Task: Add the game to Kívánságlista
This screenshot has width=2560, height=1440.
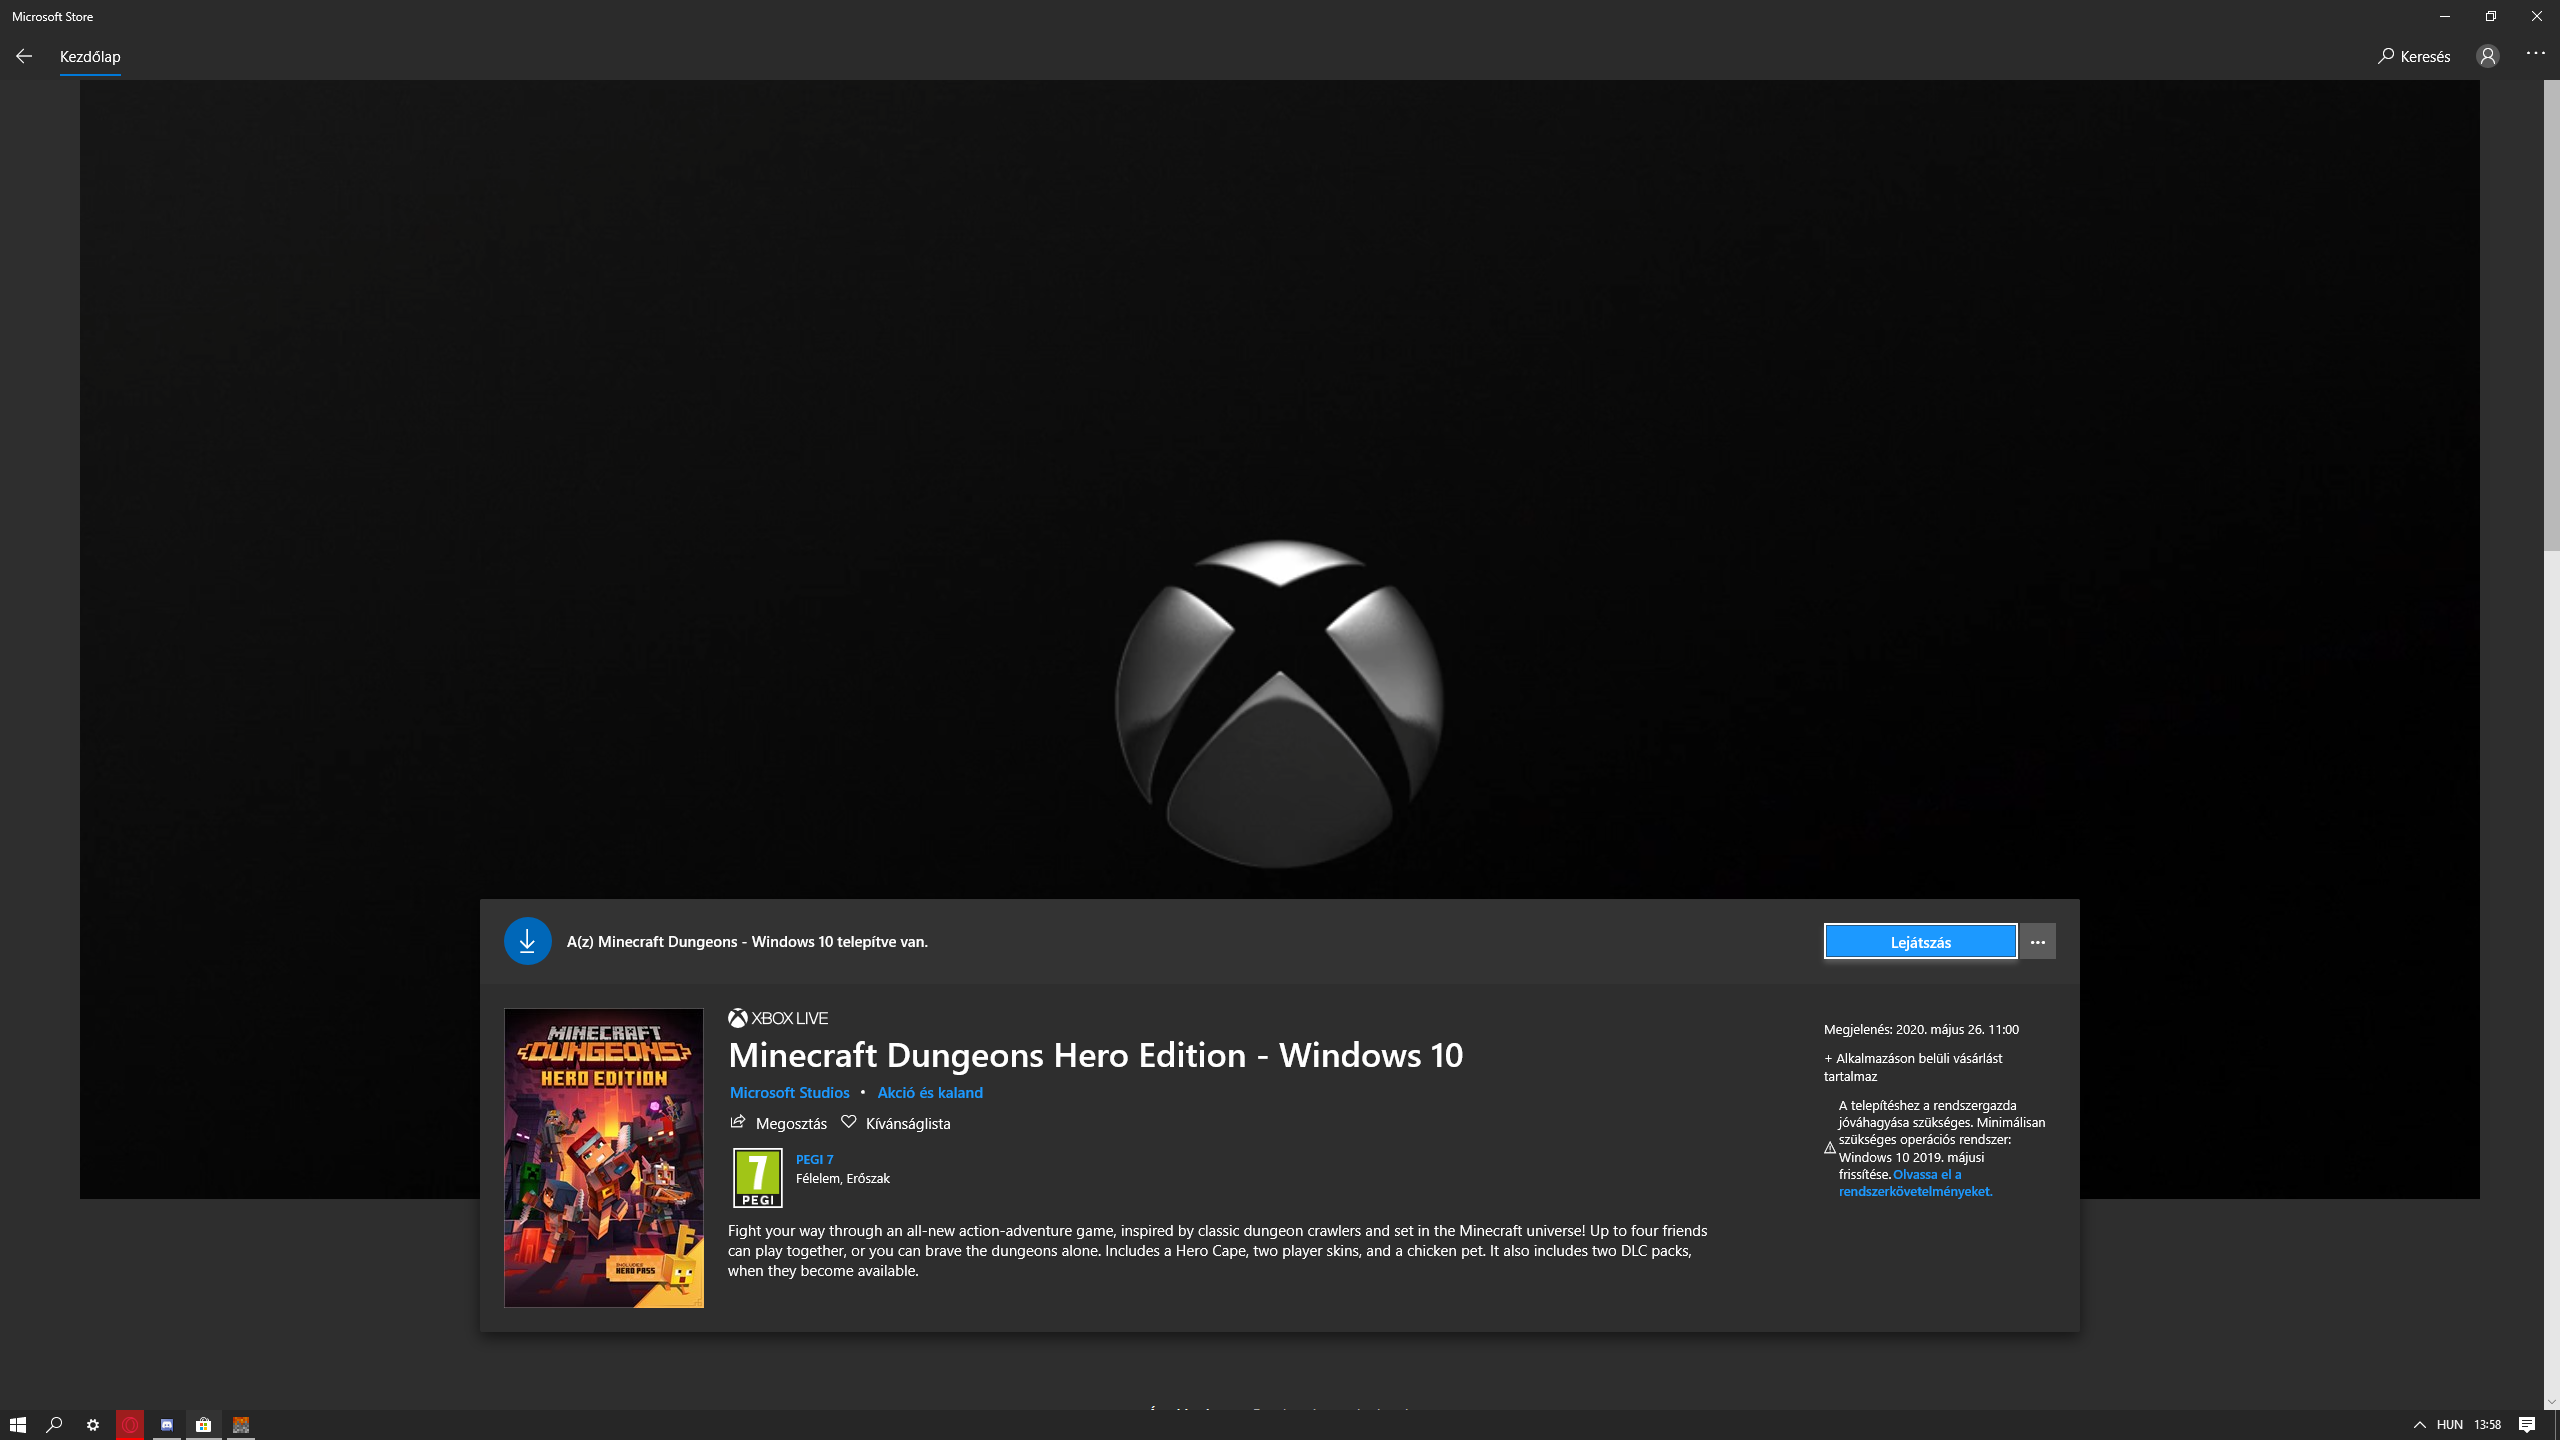Action: (896, 1123)
